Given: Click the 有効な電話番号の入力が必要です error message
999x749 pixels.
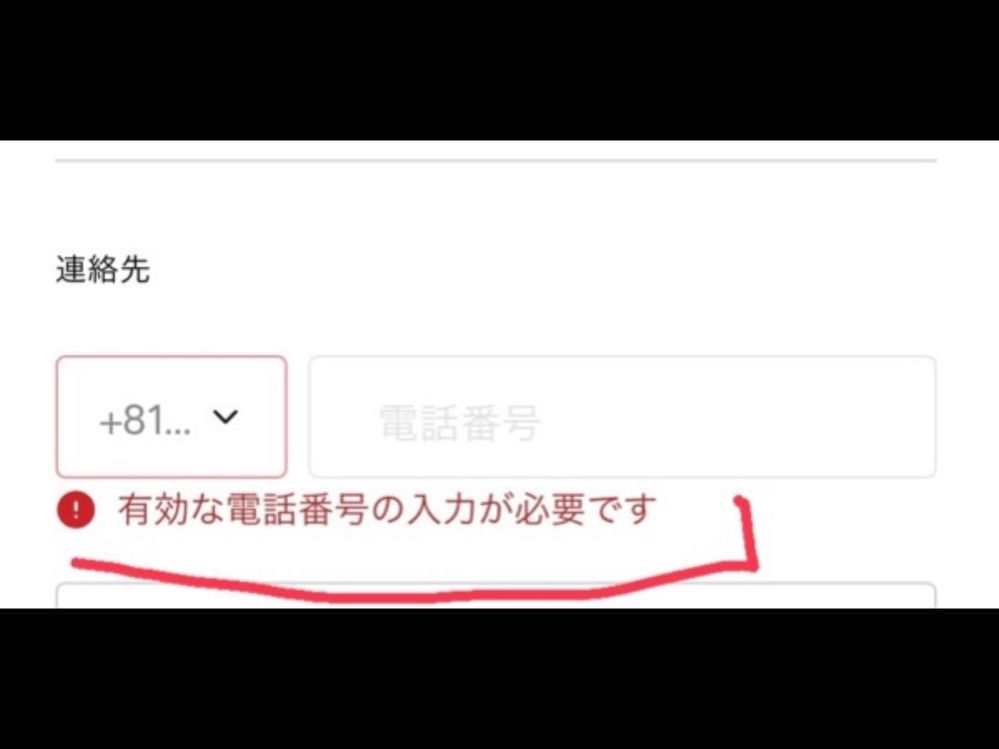Looking at the screenshot, I should (387, 510).
